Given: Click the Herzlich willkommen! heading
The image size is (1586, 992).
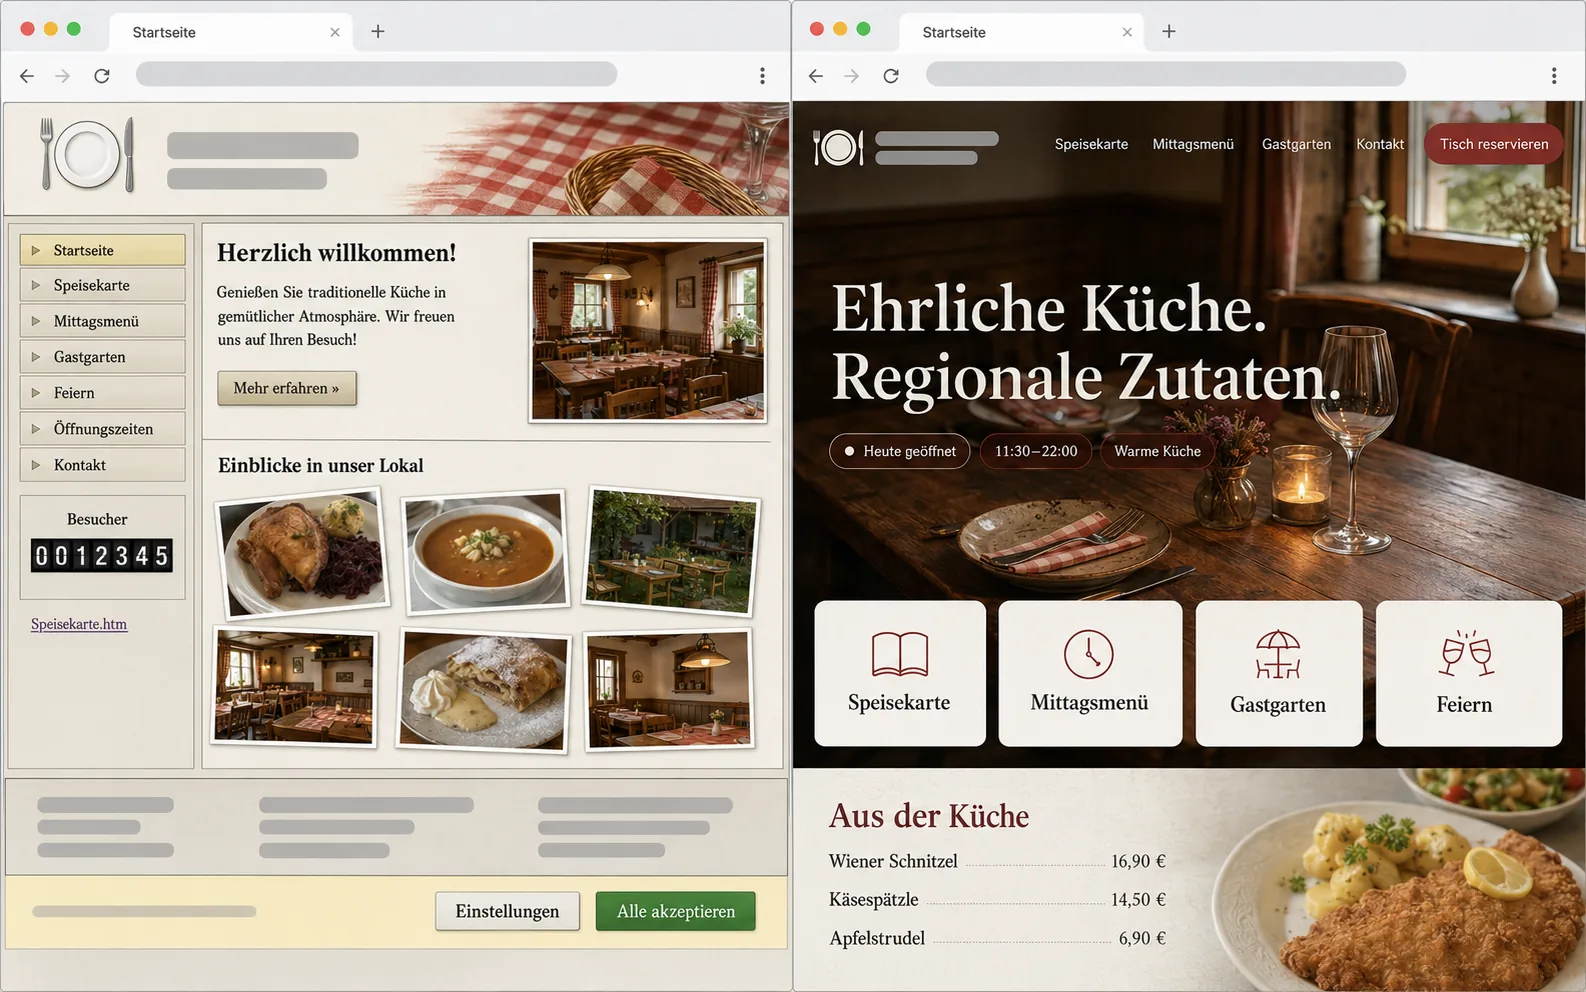Looking at the screenshot, I should (x=336, y=253).
